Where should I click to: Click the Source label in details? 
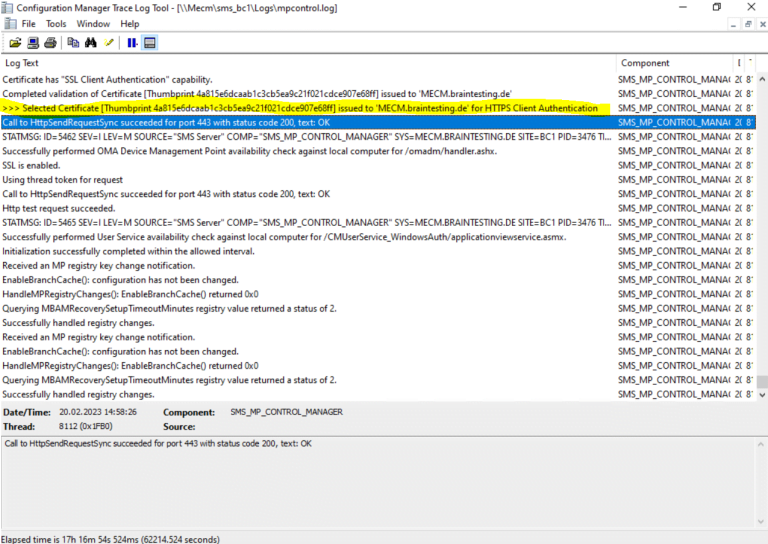179,427
